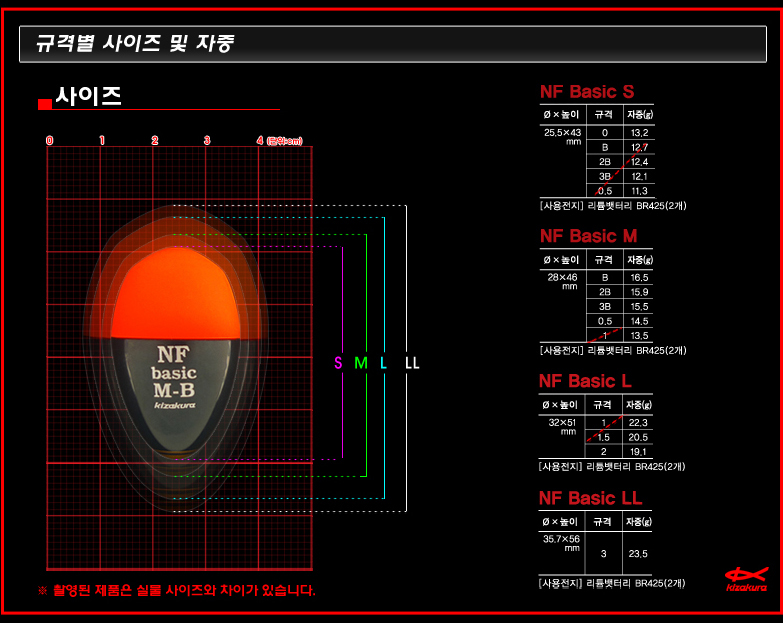Click spec '1.5' in NF Basic L table
This screenshot has height=623, width=783.
tap(604, 437)
